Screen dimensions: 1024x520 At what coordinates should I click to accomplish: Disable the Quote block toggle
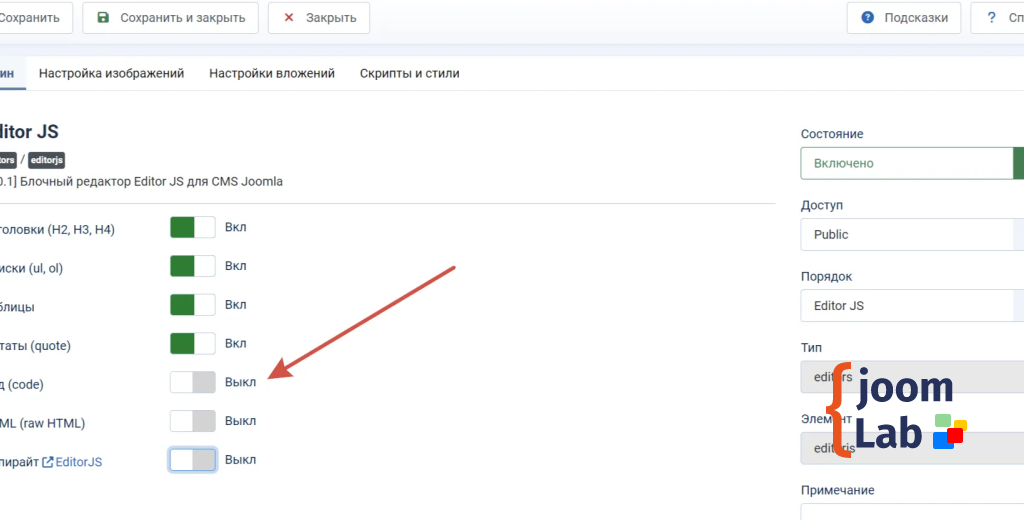[x=192, y=343]
